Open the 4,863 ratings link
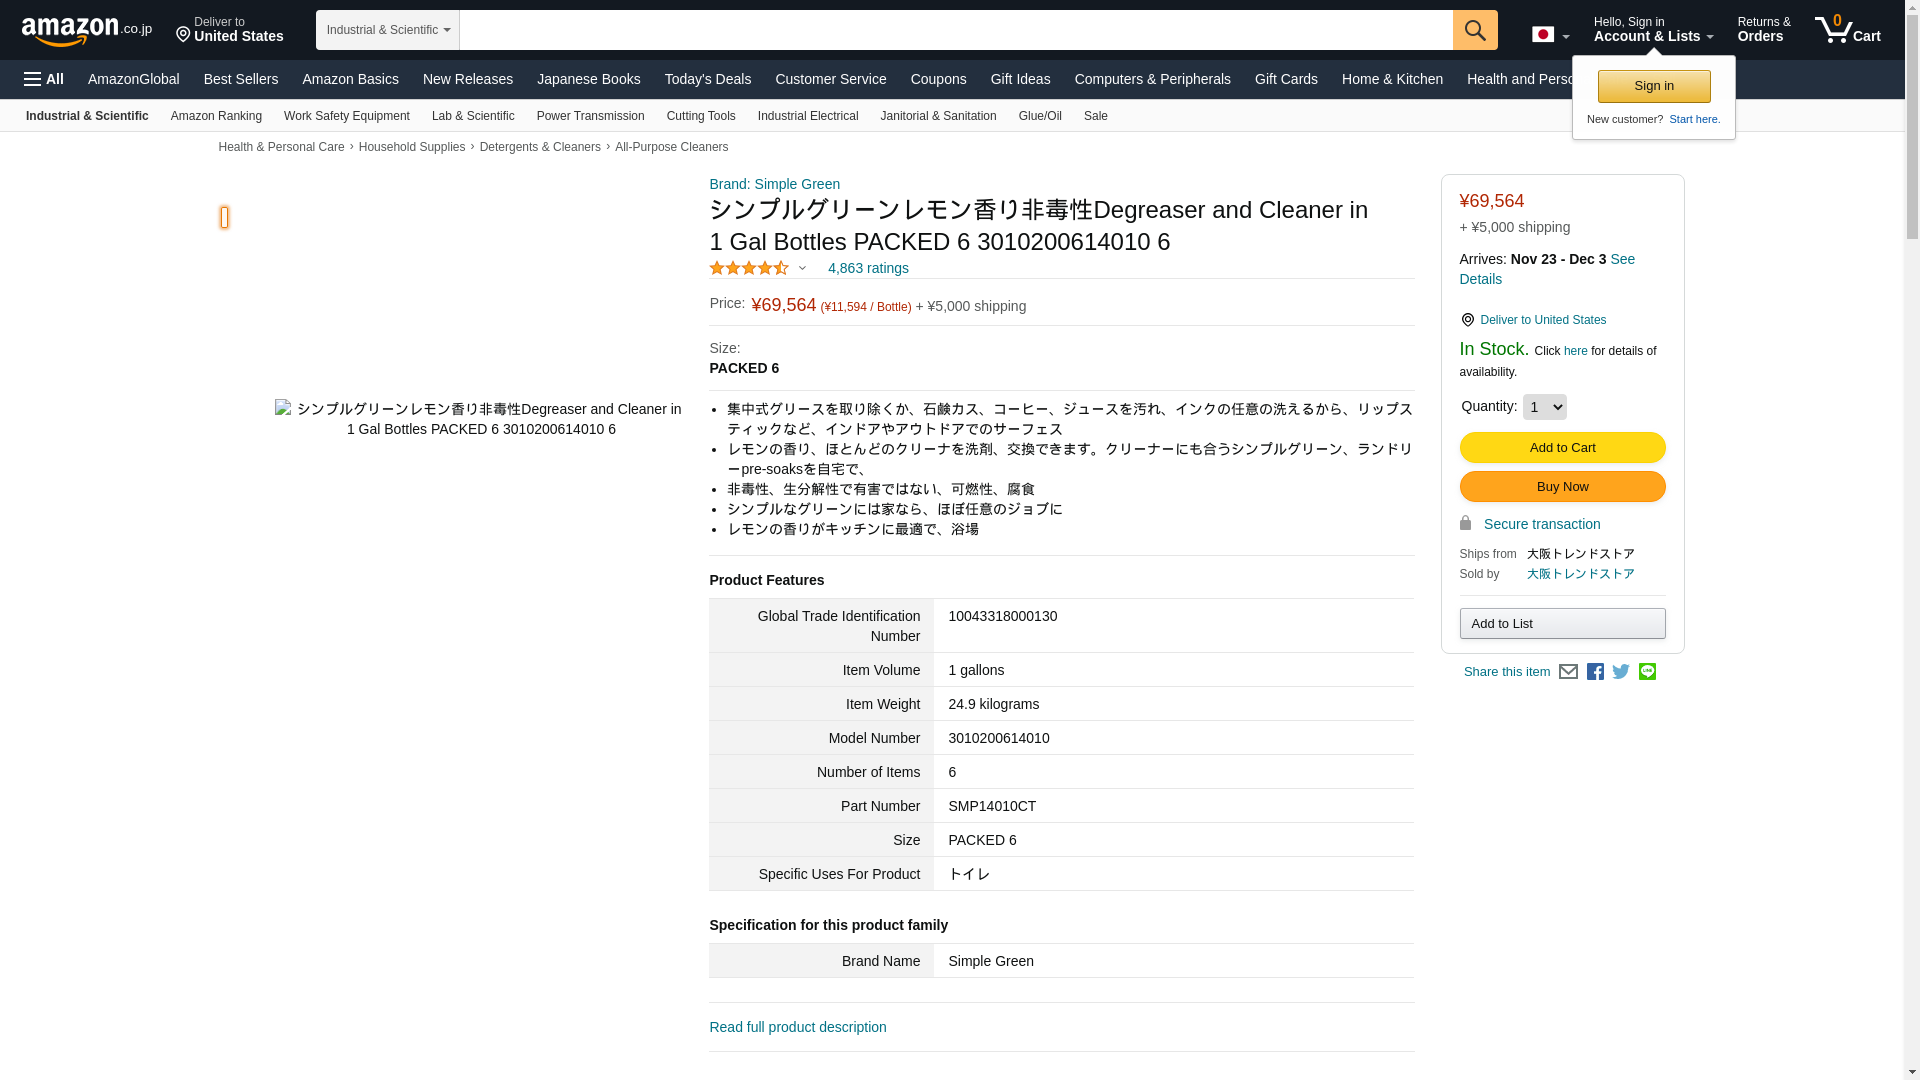 tap(867, 268)
